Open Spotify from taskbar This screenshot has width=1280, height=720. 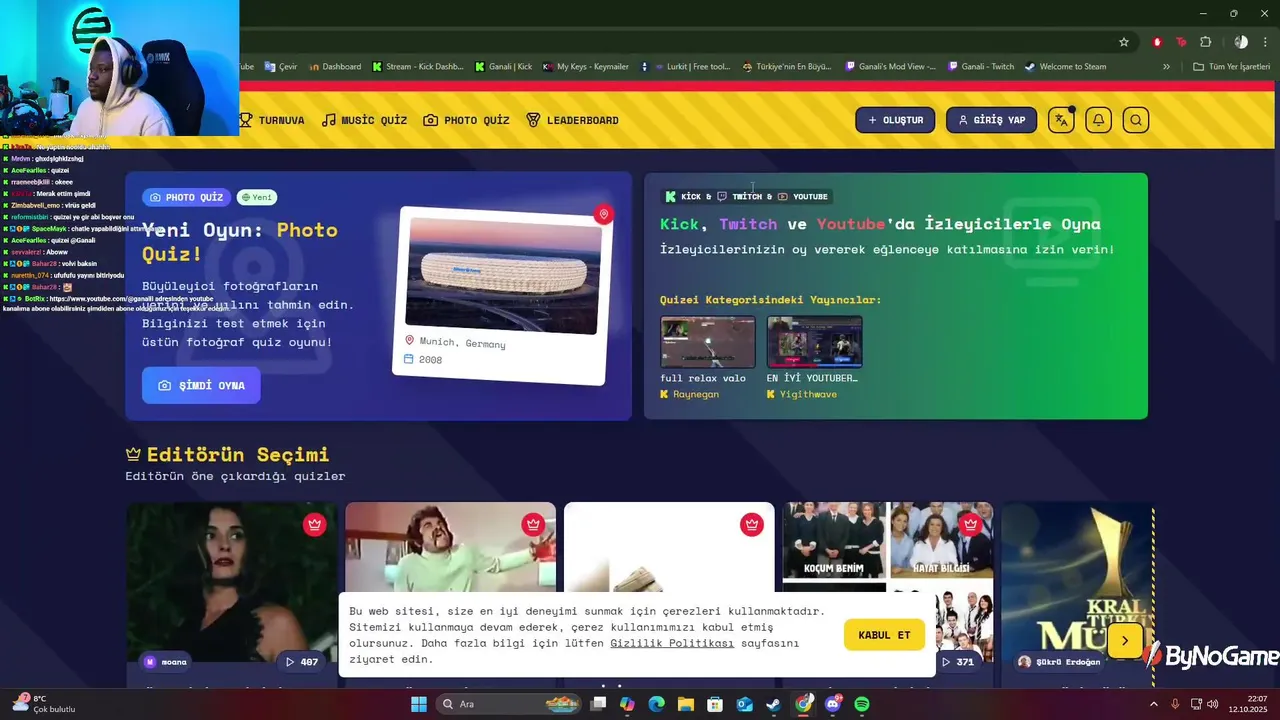click(x=862, y=704)
